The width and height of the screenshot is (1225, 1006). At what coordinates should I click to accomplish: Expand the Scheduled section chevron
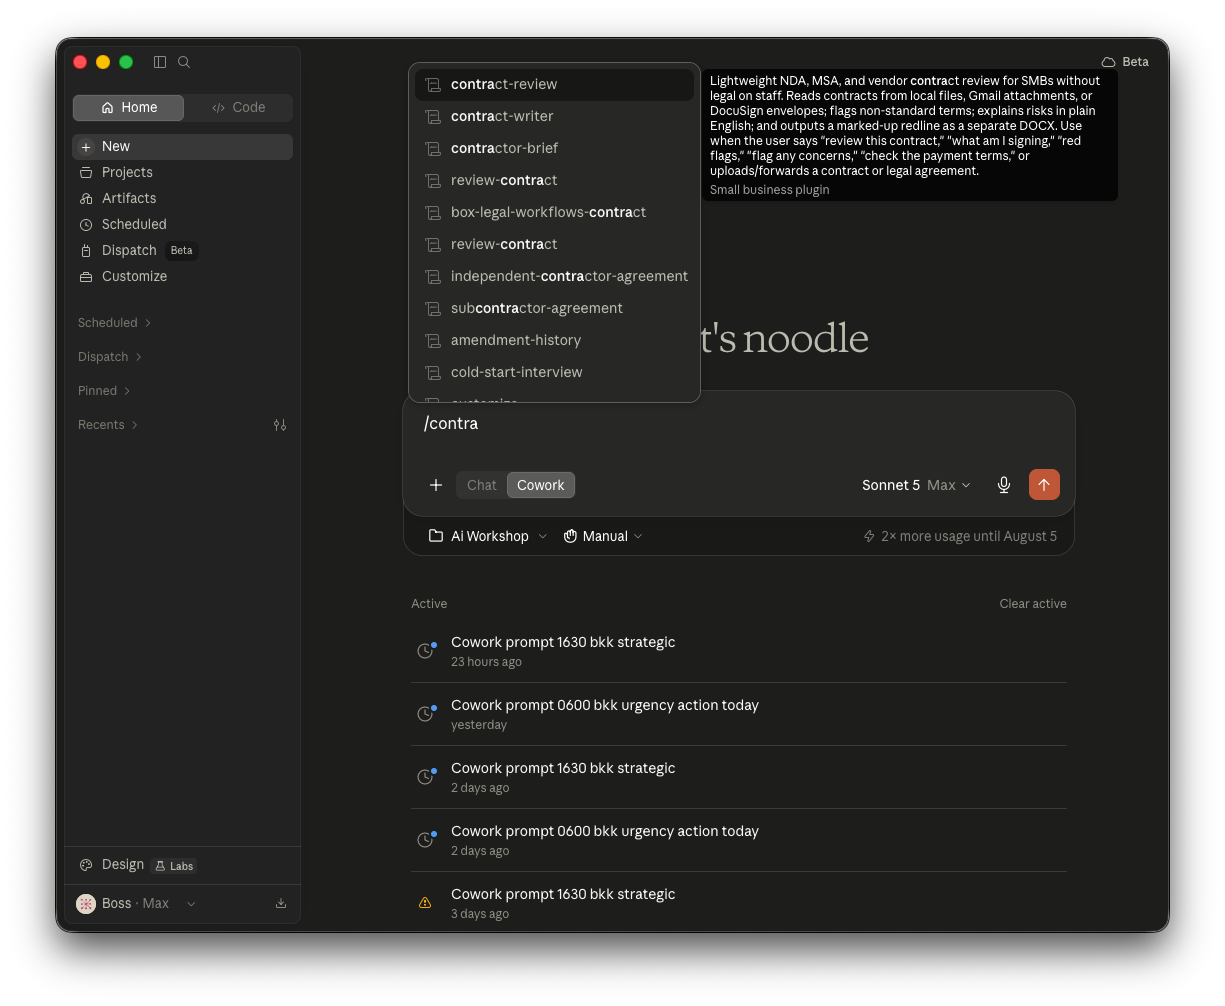[148, 323]
